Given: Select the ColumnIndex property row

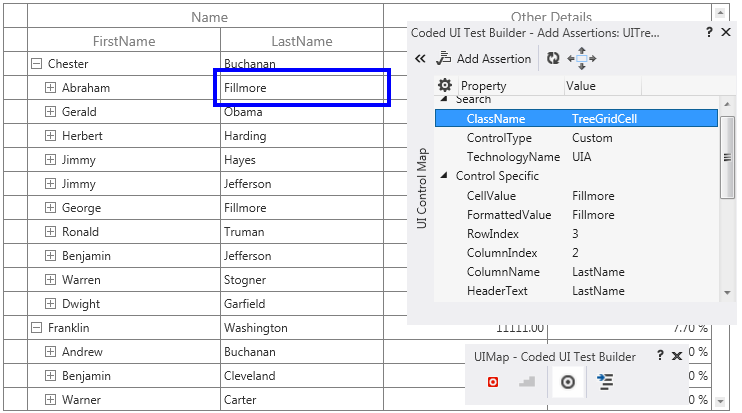Looking at the screenshot, I should (576, 253).
